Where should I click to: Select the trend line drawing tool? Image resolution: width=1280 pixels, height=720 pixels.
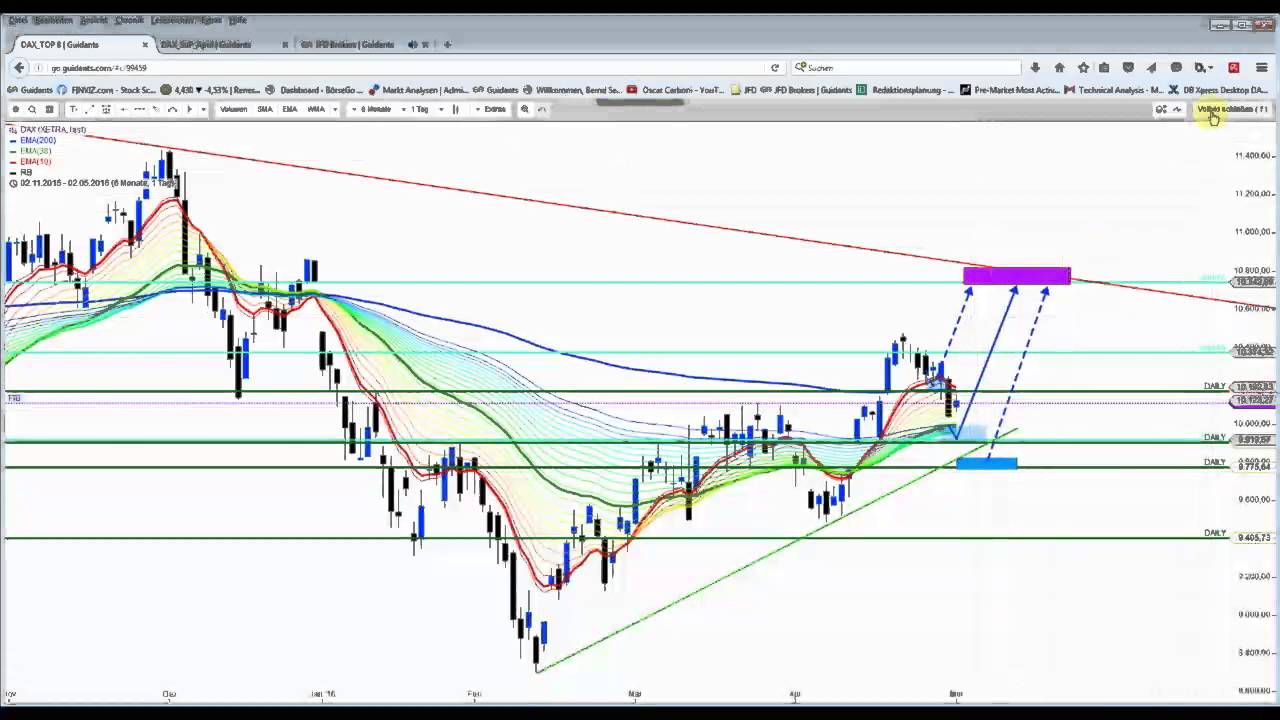pyautogui.click(x=89, y=109)
